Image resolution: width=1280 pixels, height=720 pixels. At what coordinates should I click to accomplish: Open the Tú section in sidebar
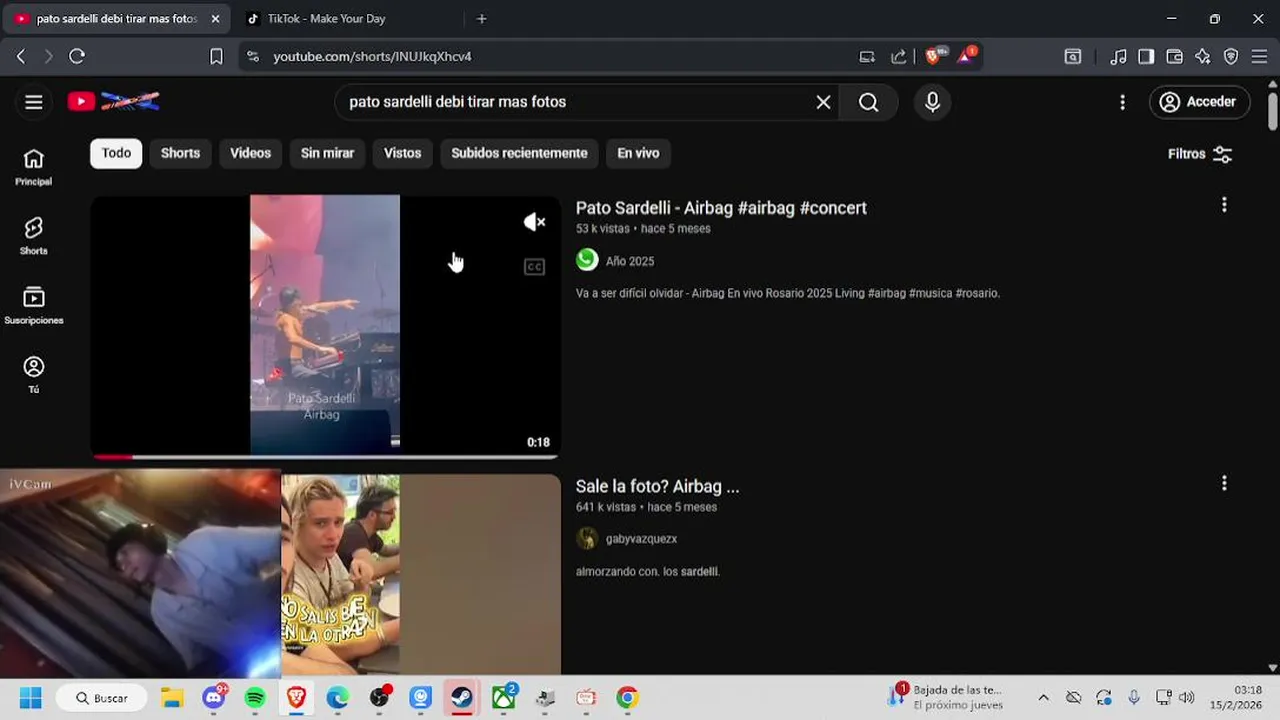click(x=34, y=375)
